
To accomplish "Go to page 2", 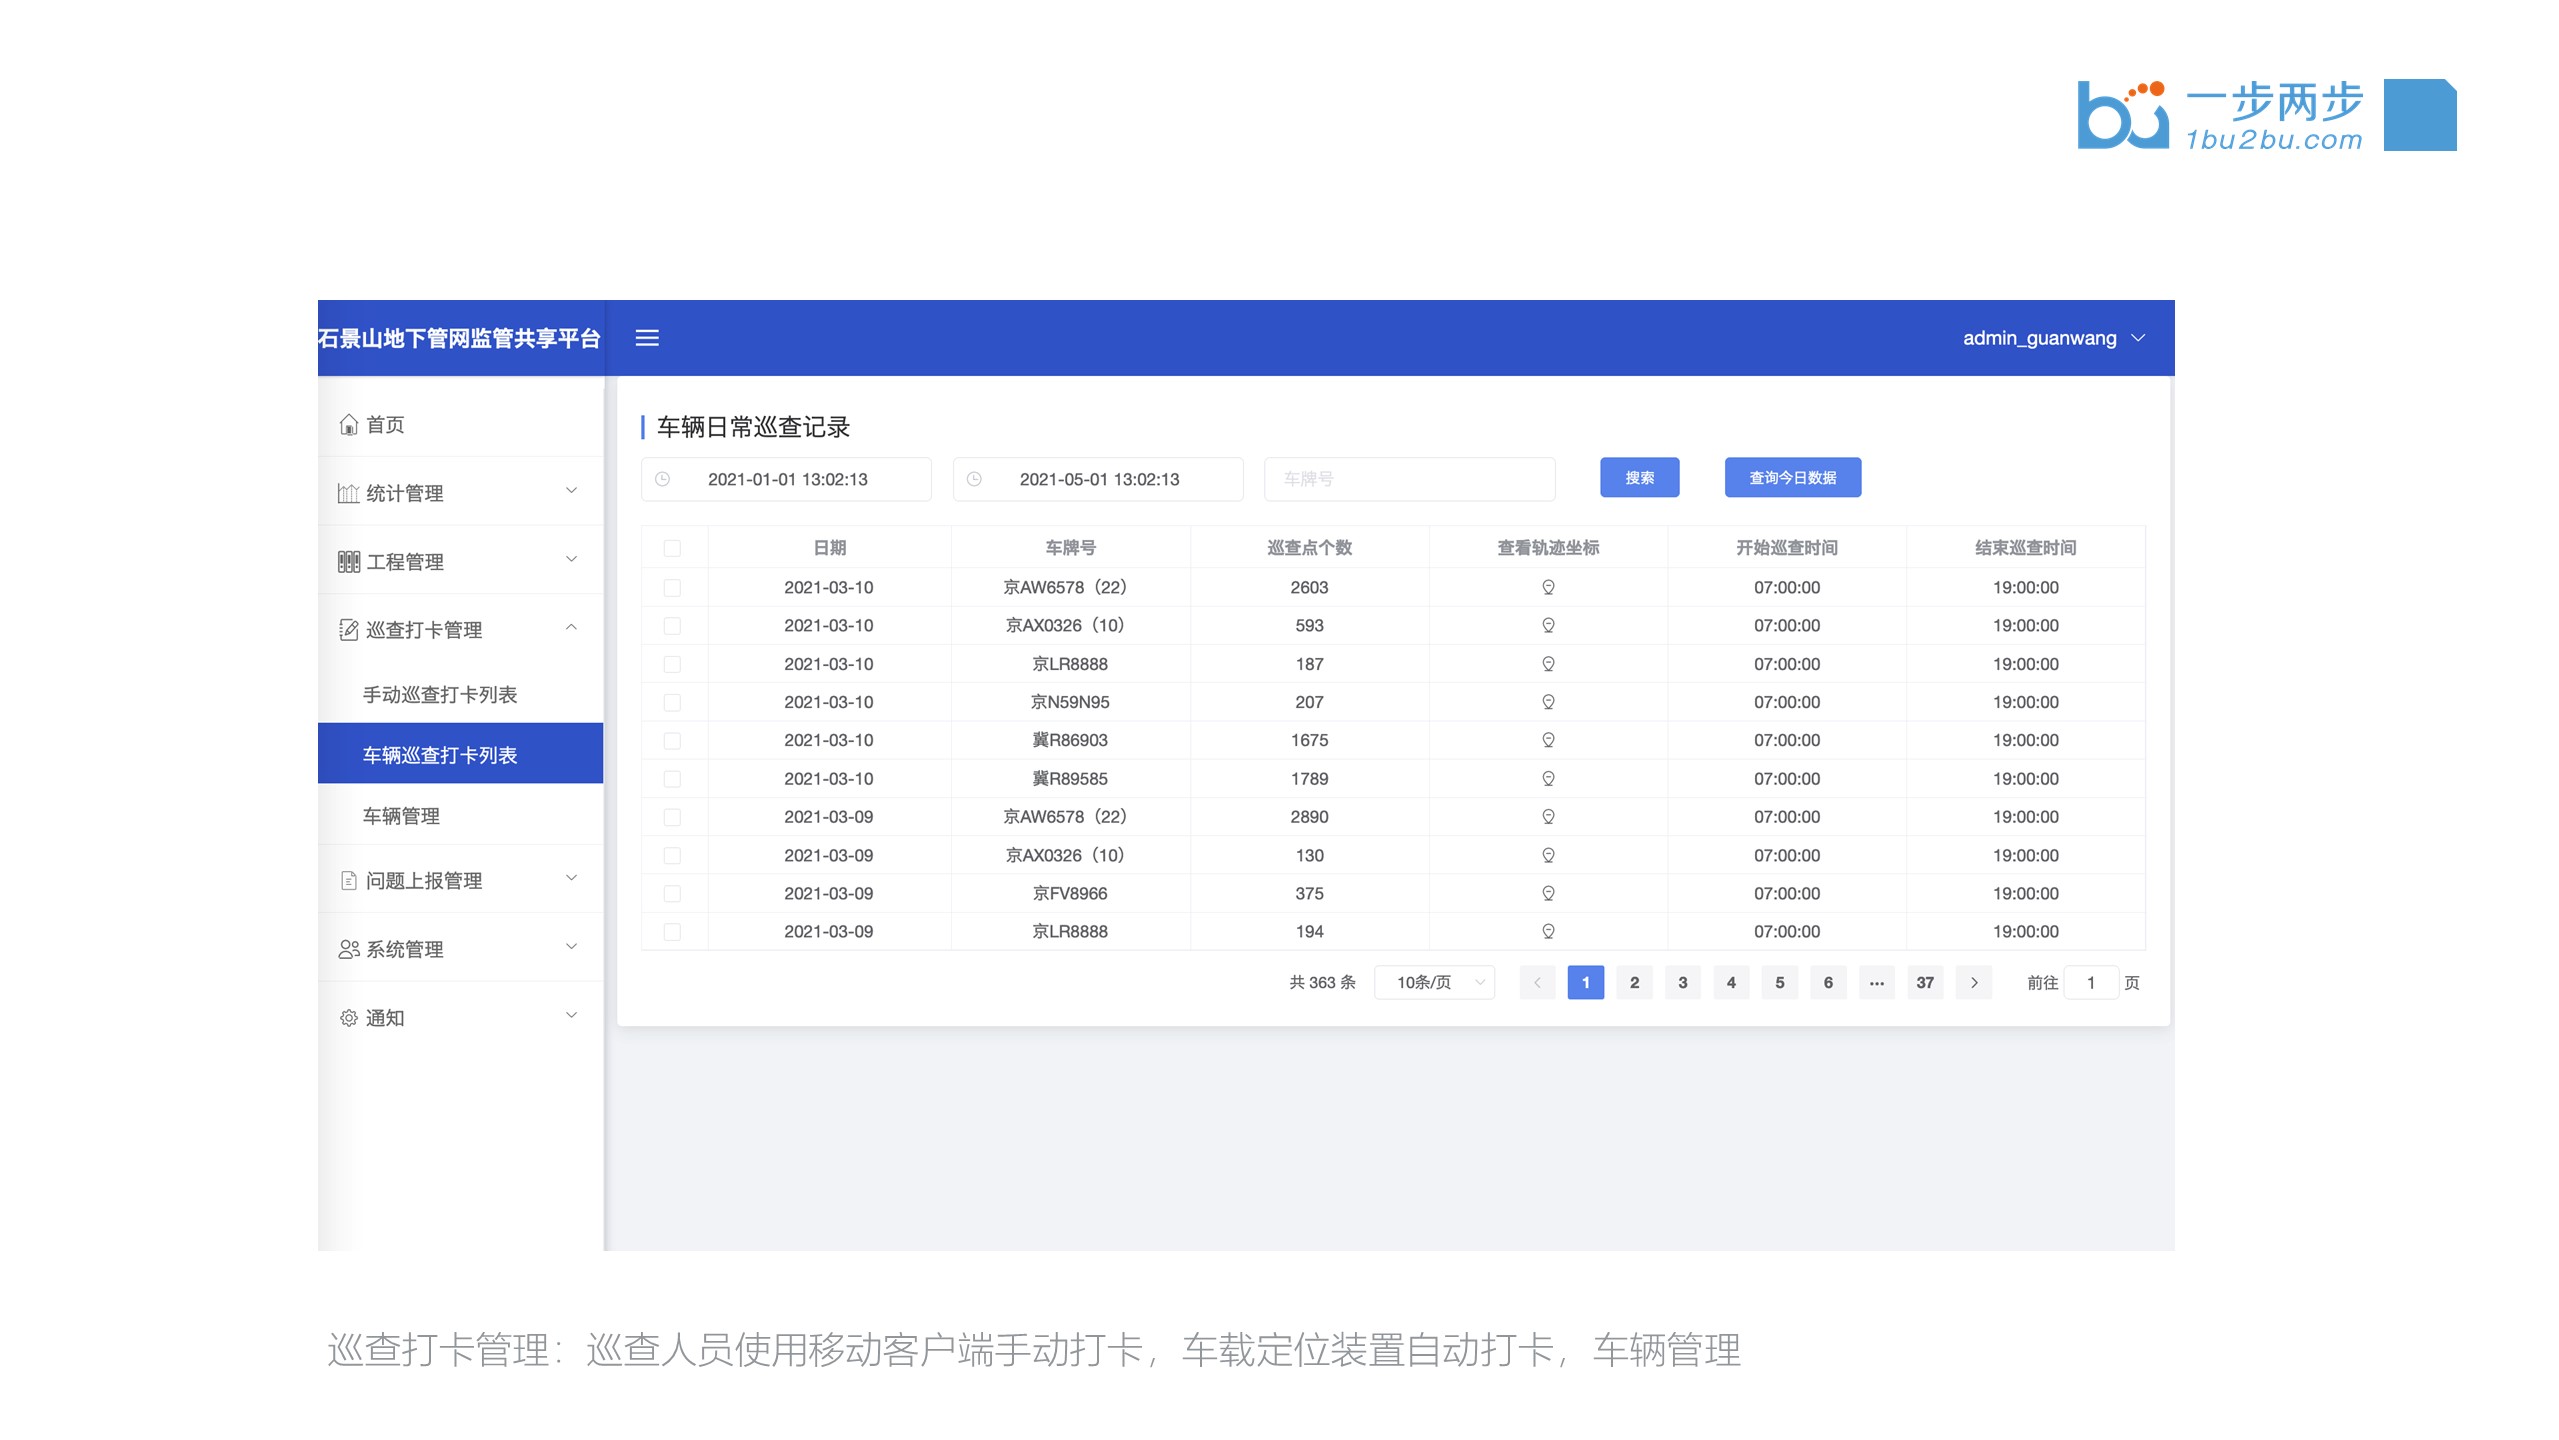I will point(1634,983).
